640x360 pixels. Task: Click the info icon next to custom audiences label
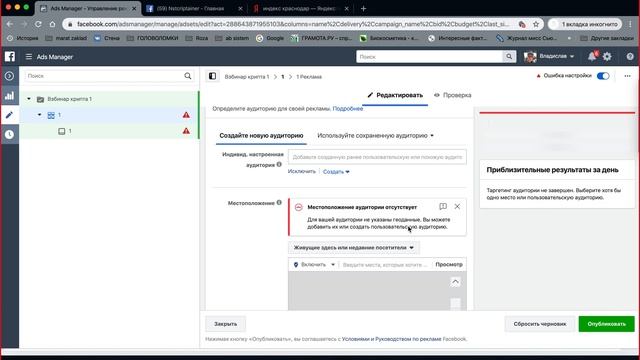point(279,164)
